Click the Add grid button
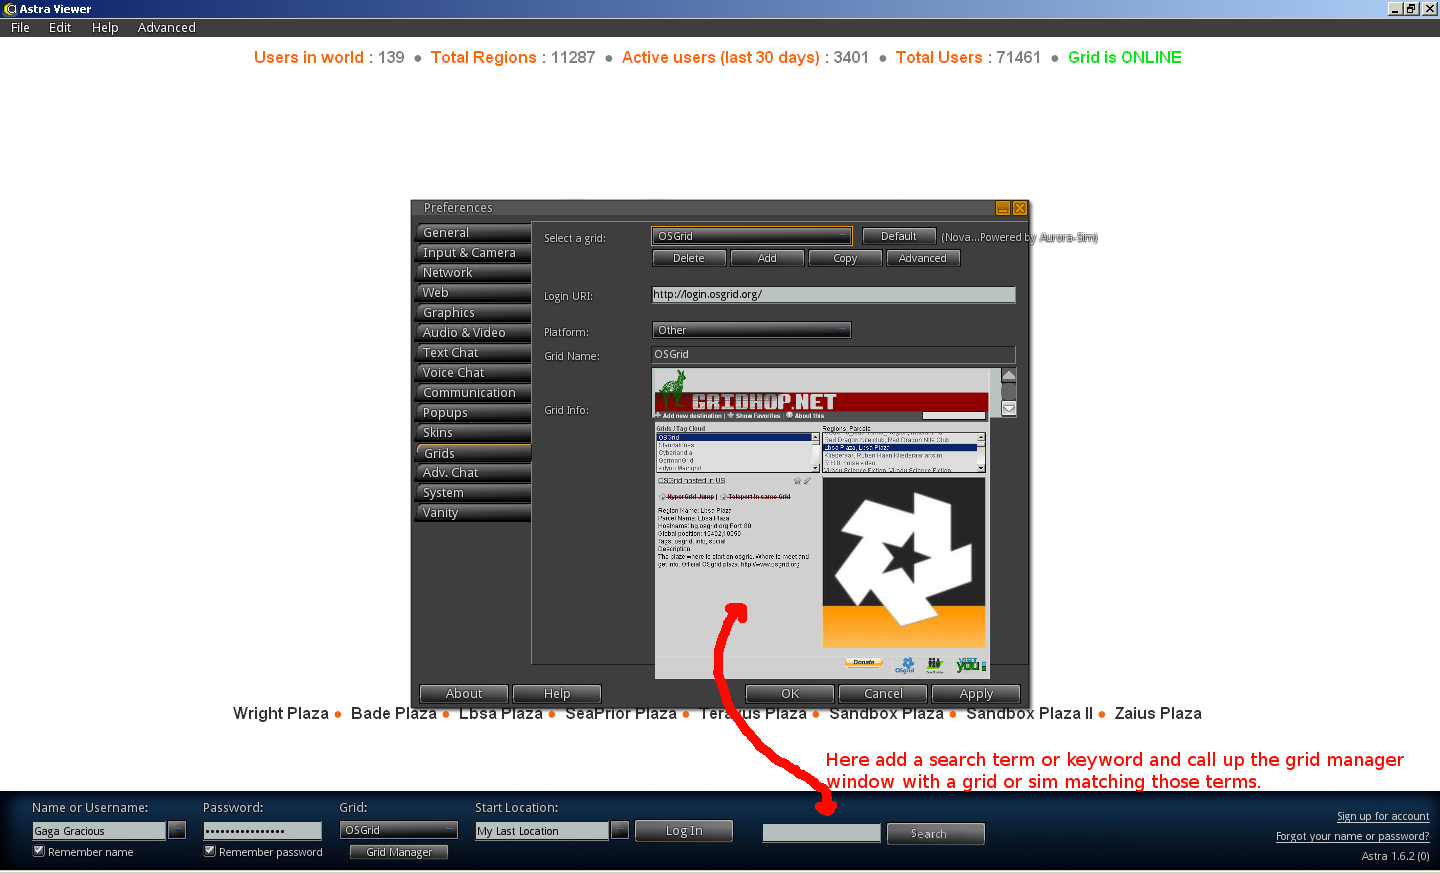1440x874 pixels. point(767,258)
